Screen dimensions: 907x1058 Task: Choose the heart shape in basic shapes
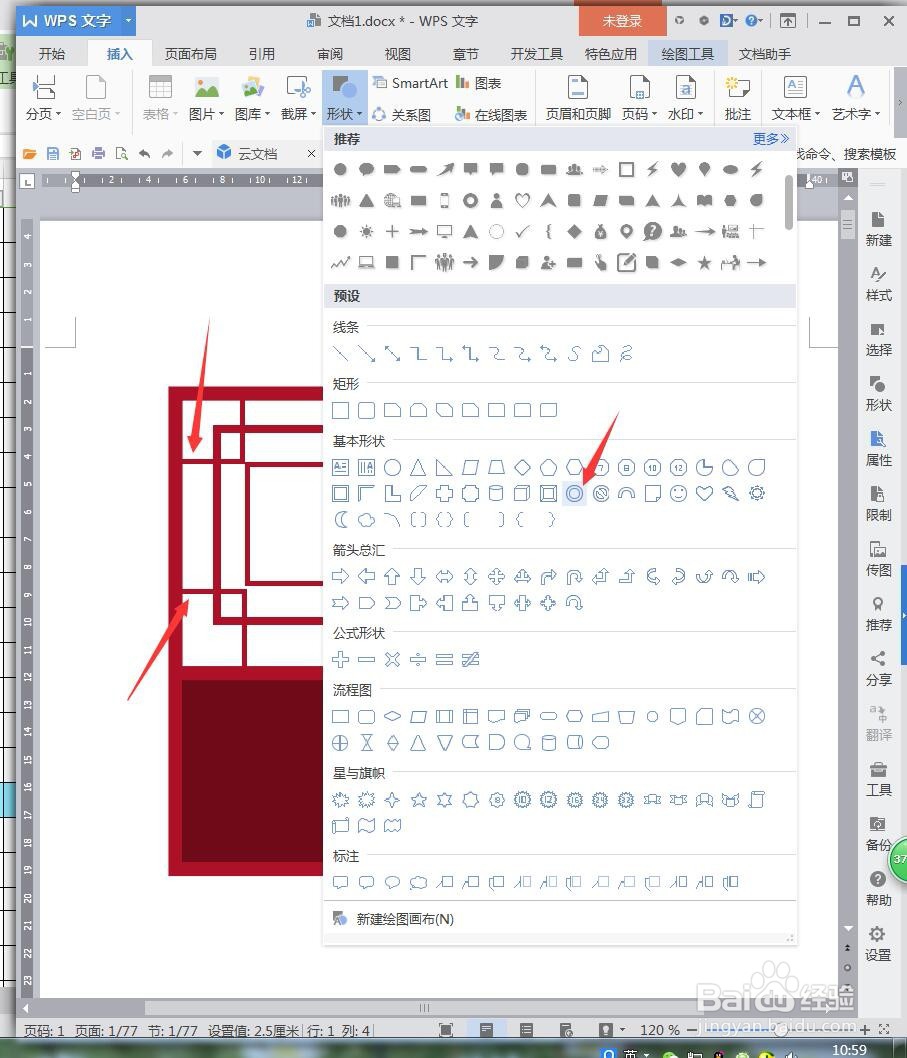705,493
